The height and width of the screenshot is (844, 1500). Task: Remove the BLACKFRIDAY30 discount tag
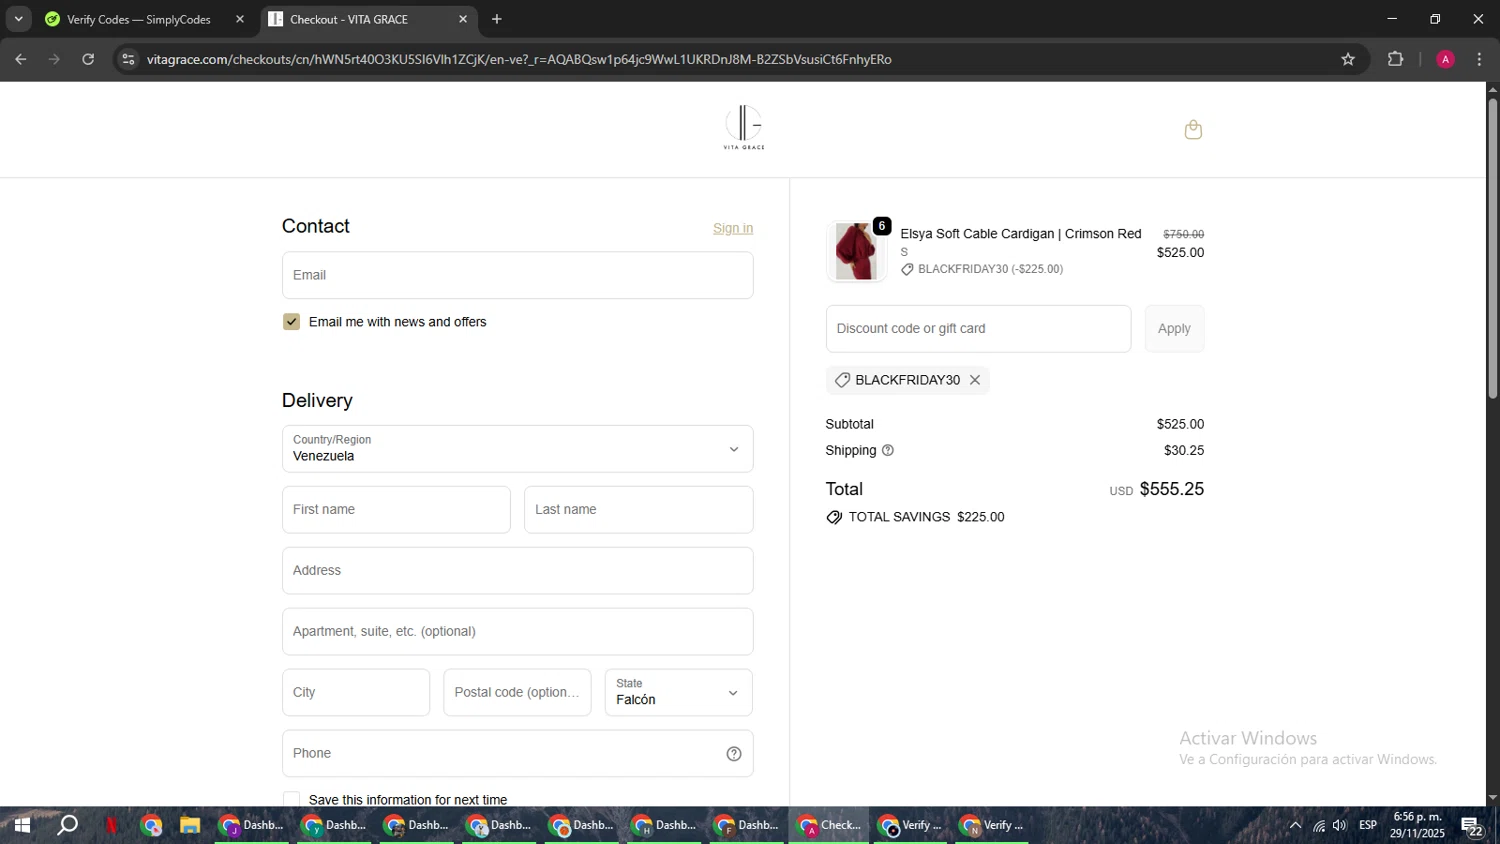click(x=975, y=380)
